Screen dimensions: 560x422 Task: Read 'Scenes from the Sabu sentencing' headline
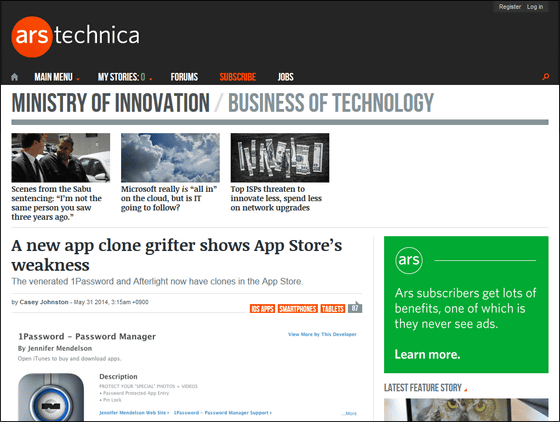pyautogui.click(x=56, y=203)
